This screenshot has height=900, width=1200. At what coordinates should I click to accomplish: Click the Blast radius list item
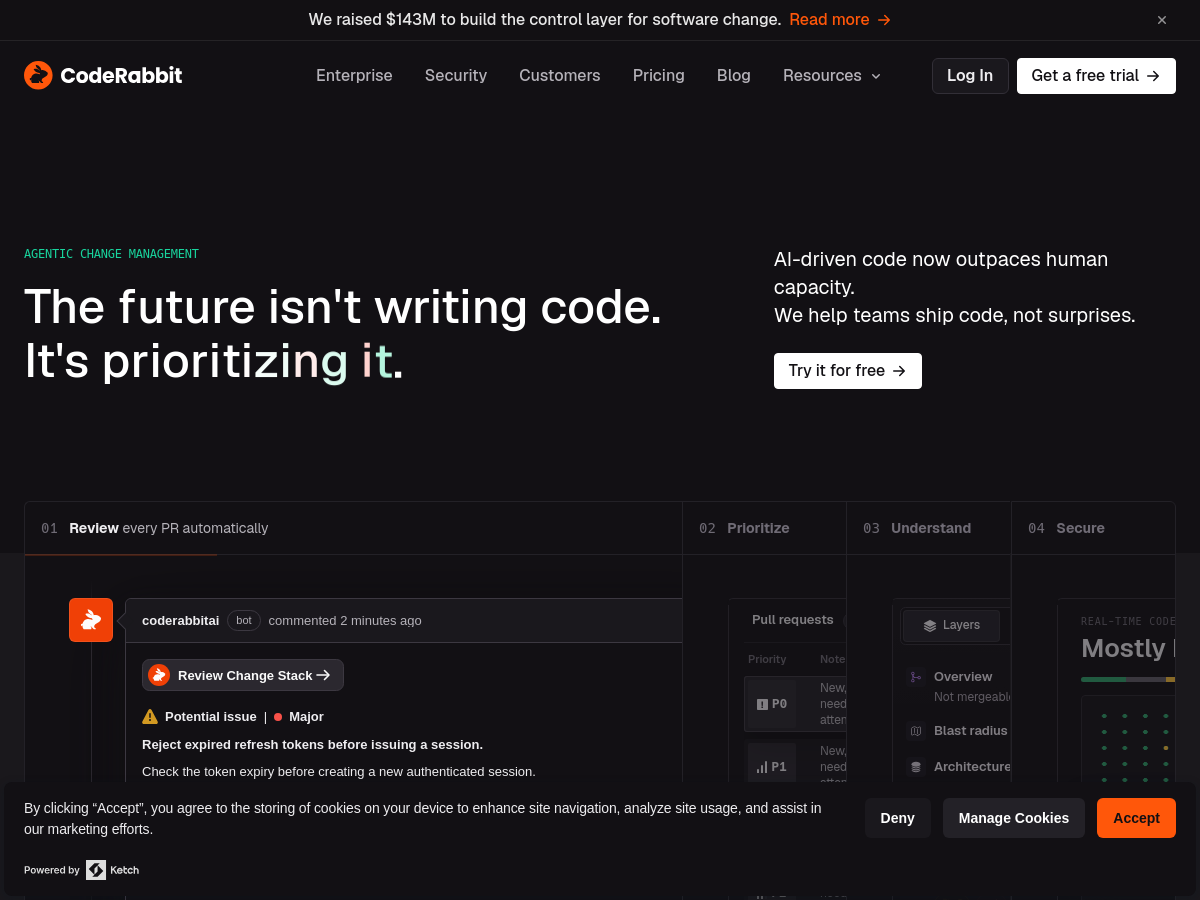(x=958, y=731)
